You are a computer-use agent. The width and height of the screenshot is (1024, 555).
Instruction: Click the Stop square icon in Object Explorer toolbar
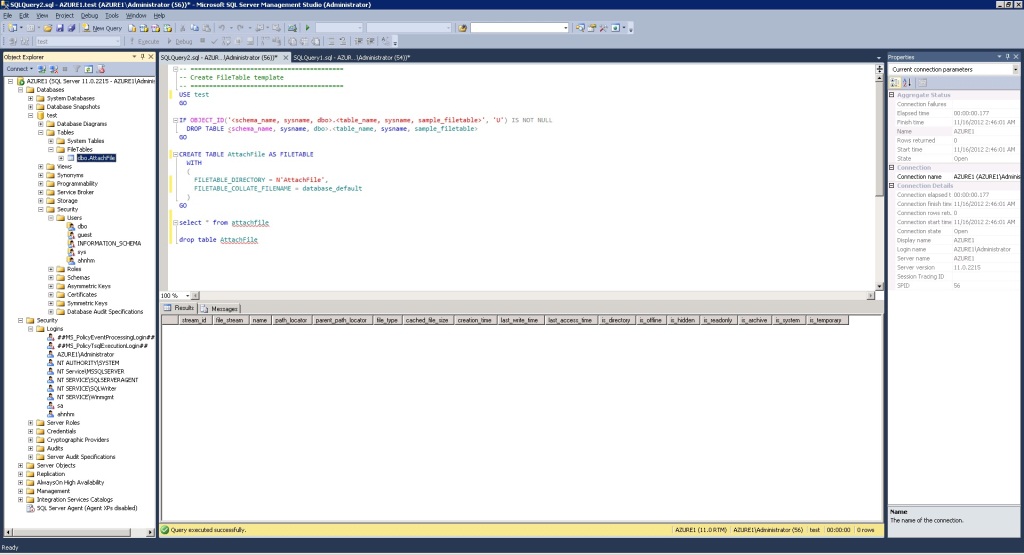(x=65, y=69)
